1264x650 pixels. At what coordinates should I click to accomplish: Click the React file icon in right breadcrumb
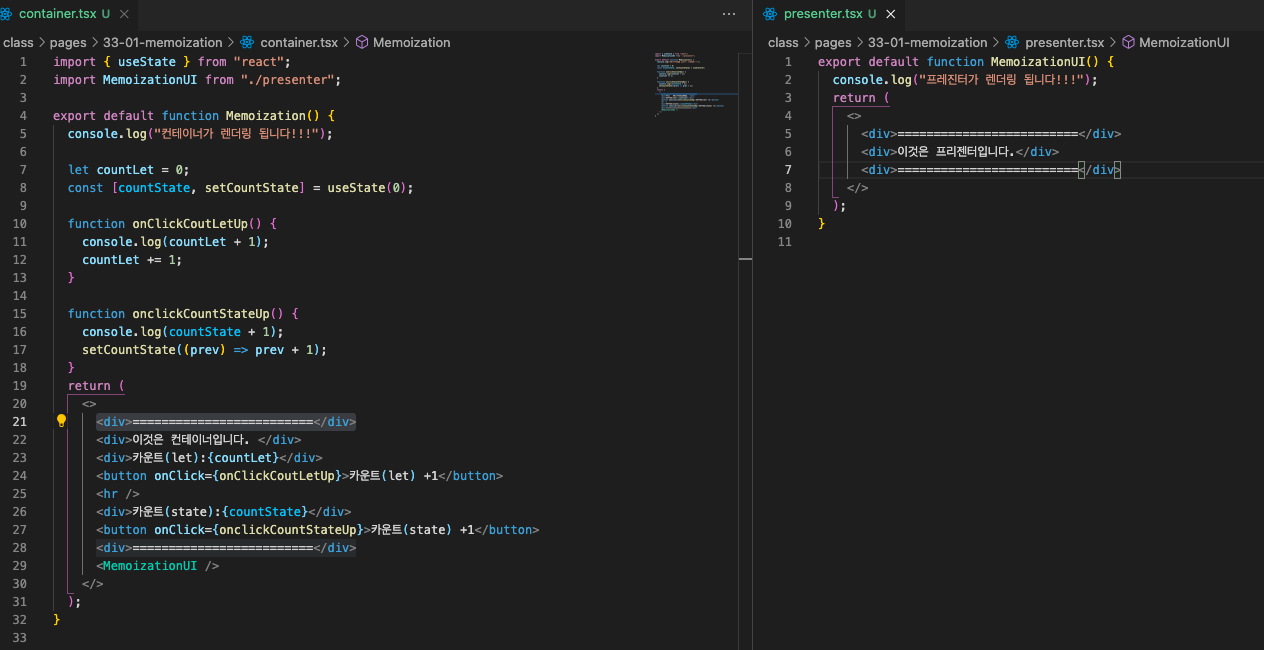tap(1012, 43)
